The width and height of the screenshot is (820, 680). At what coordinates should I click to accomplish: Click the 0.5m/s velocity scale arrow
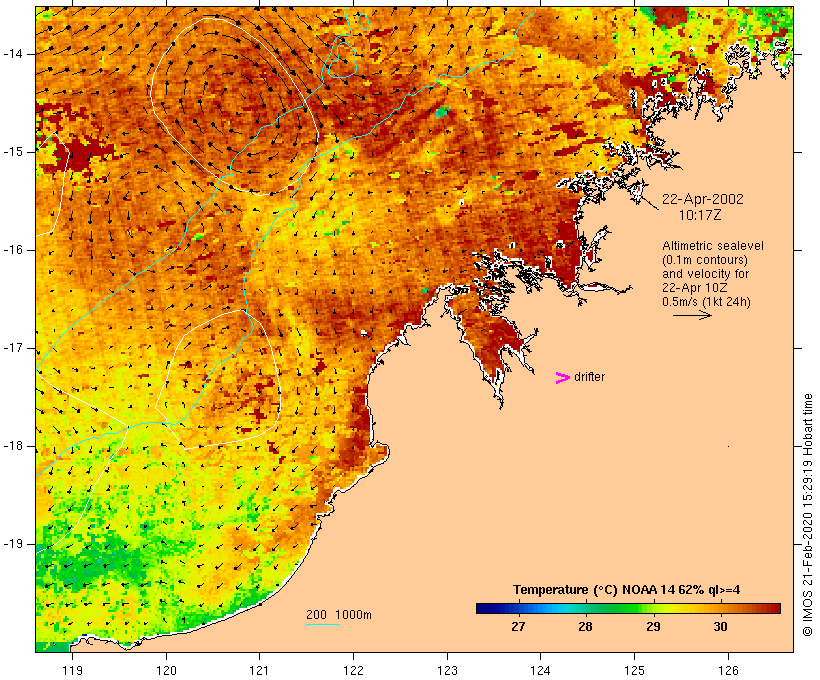point(692,315)
